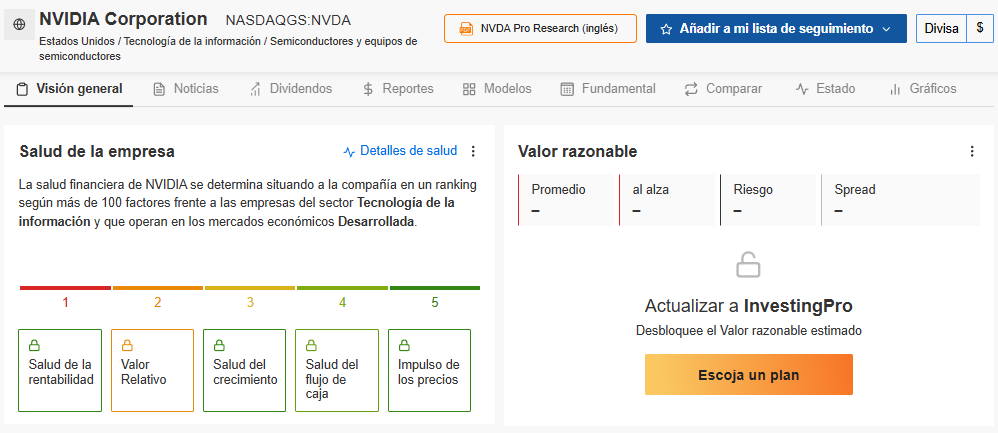998x433 pixels.
Task: Click the dark green score segment labeled 5
Action: tap(434, 289)
